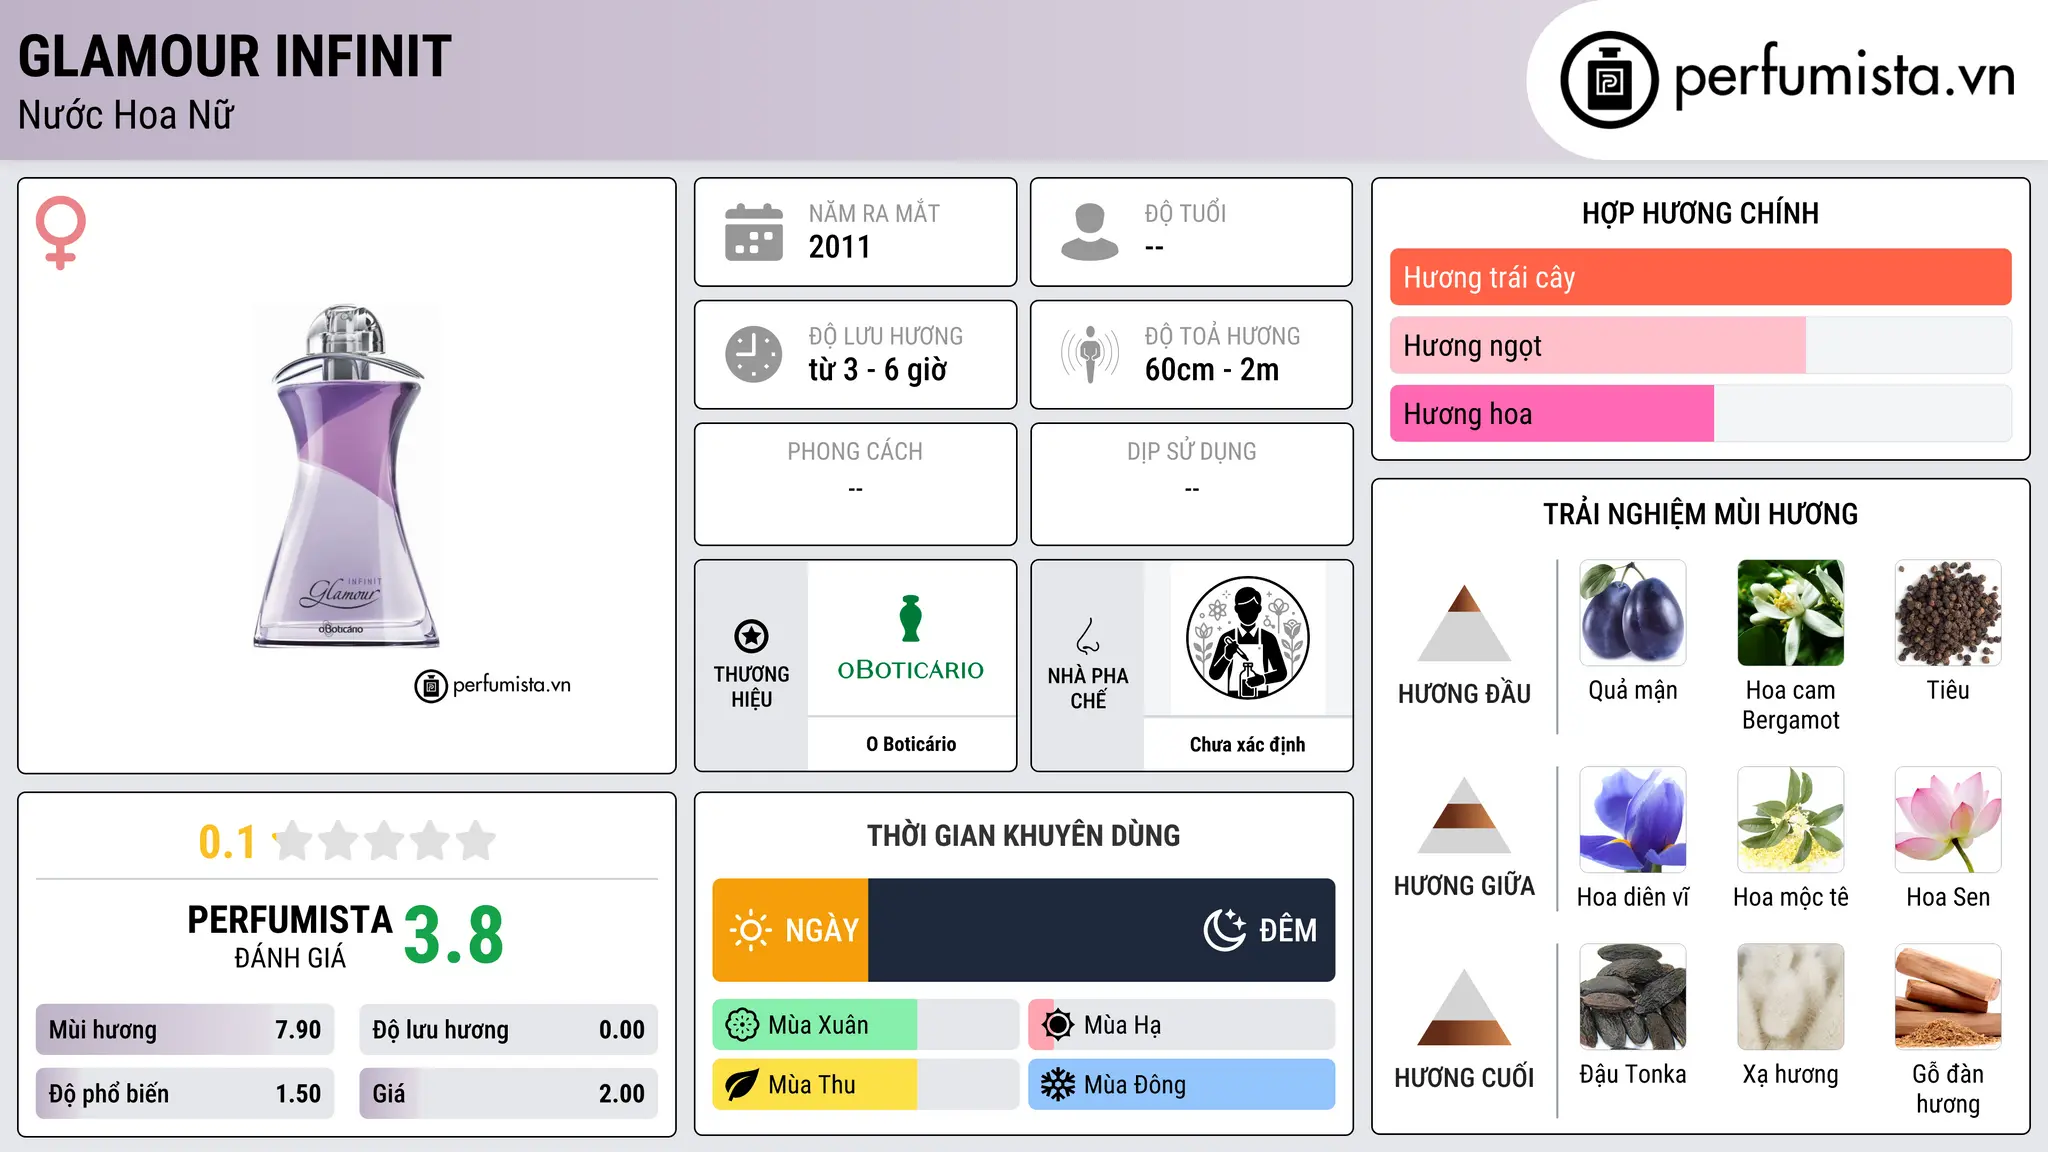
Task: Click the moon icon next to Đêm
Action: tap(1224, 930)
